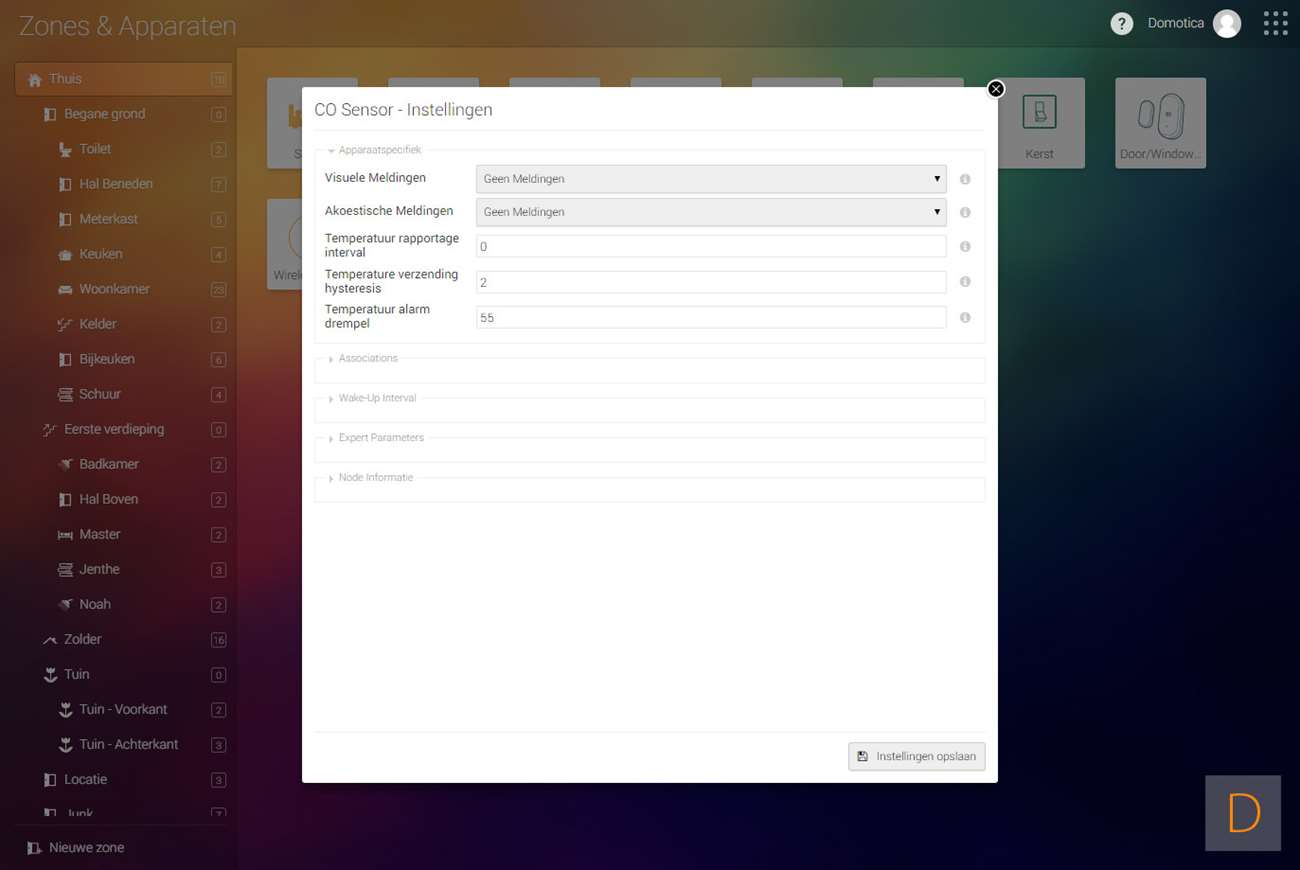Image resolution: width=1300 pixels, height=870 pixels.
Task: Click the Badkamer zone icon
Action: pos(66,464)
